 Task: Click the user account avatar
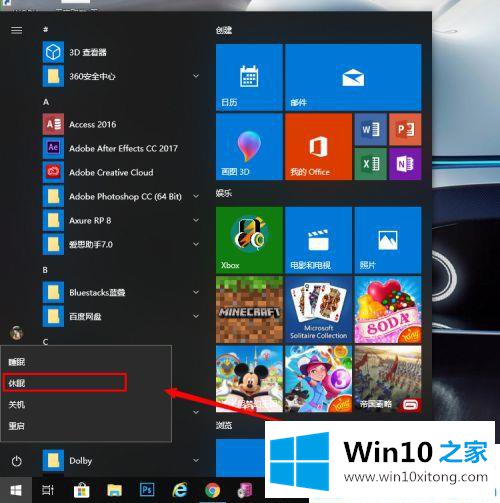tap(16, 333)
